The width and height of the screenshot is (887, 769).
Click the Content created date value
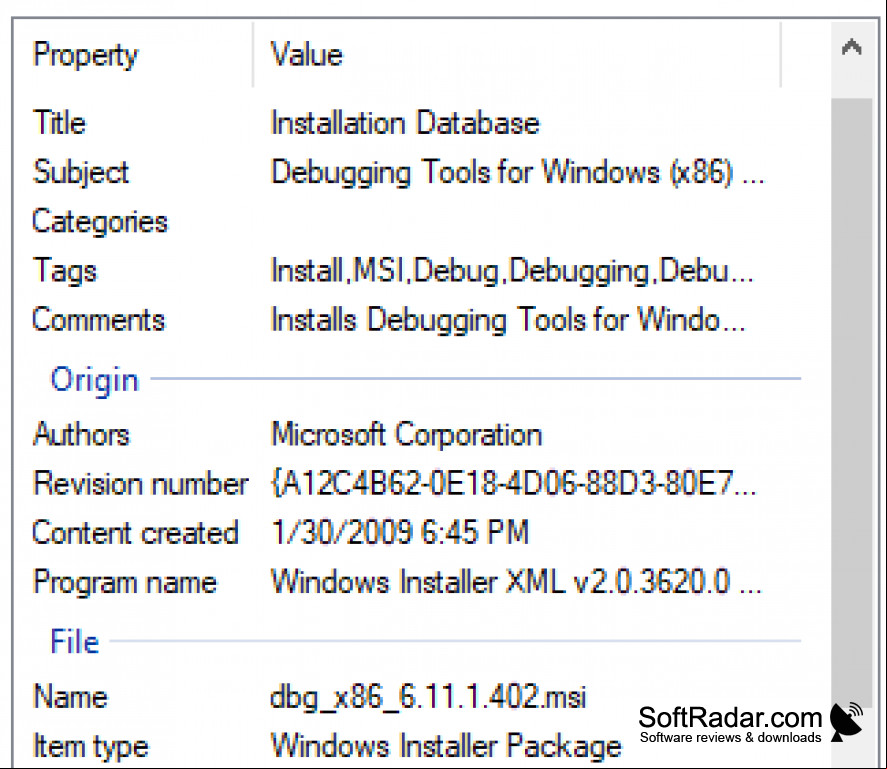point(400,532)
